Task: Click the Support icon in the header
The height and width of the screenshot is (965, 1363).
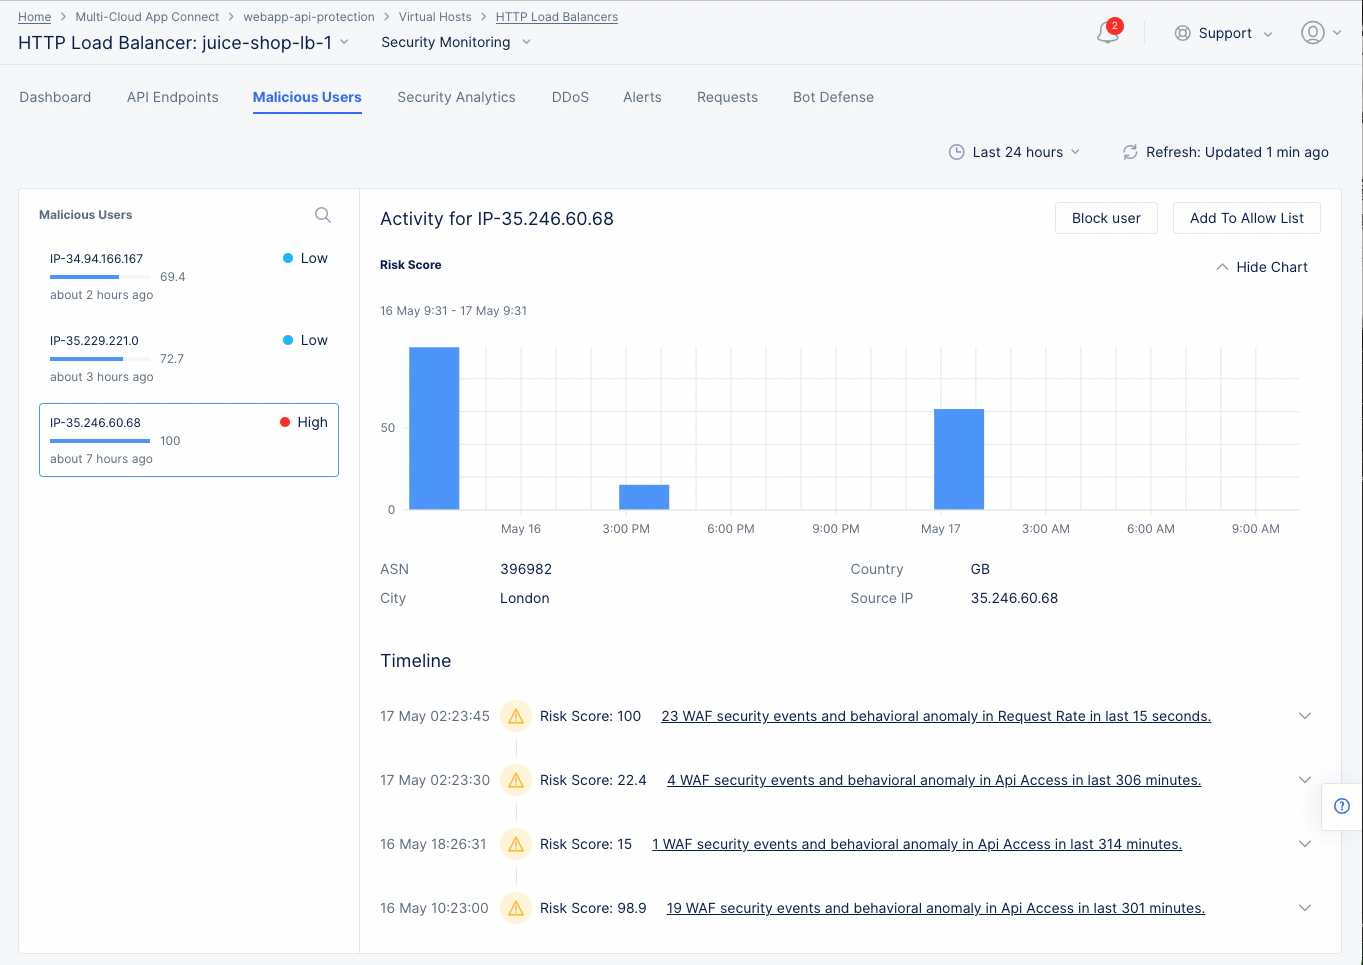Action: [x=1182, y=32]
